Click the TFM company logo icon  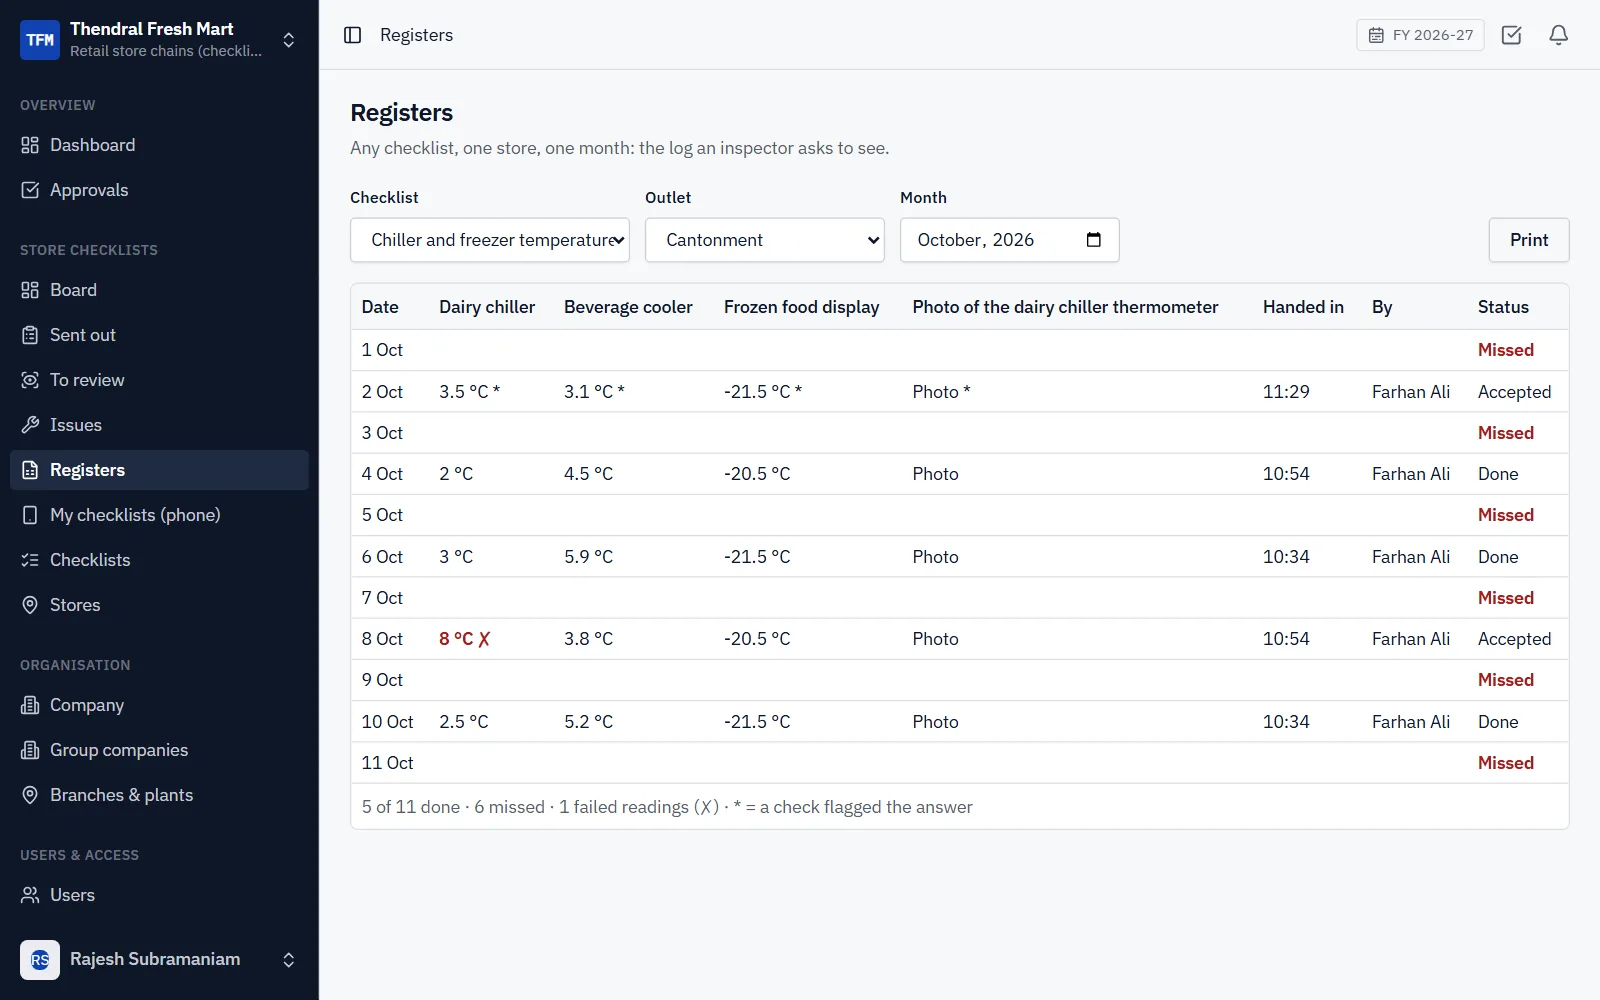[x=40, y=40]
